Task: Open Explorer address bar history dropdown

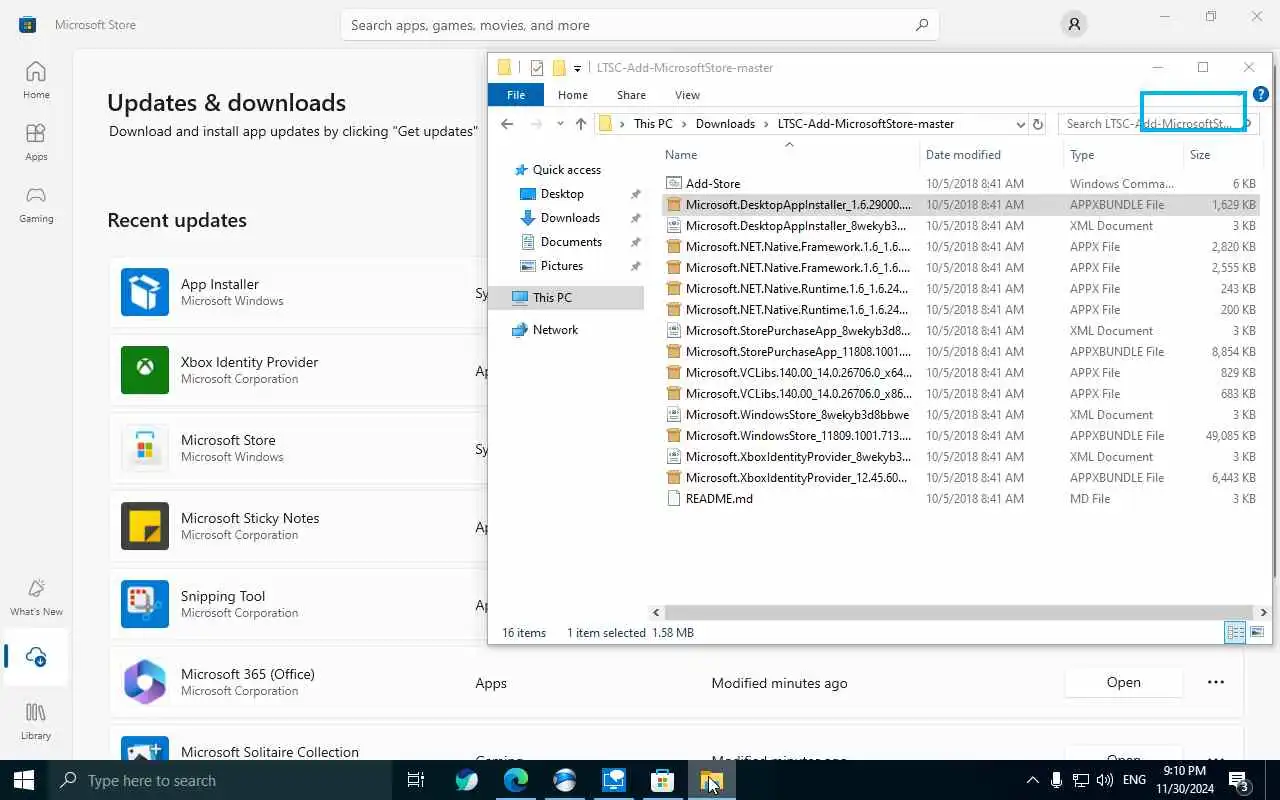Action: click(x=1020, y=124)
